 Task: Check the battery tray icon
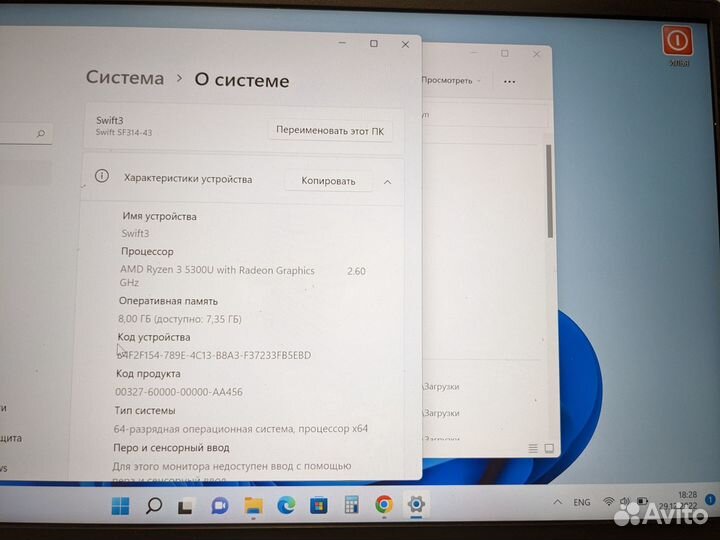tap(642, 501)
